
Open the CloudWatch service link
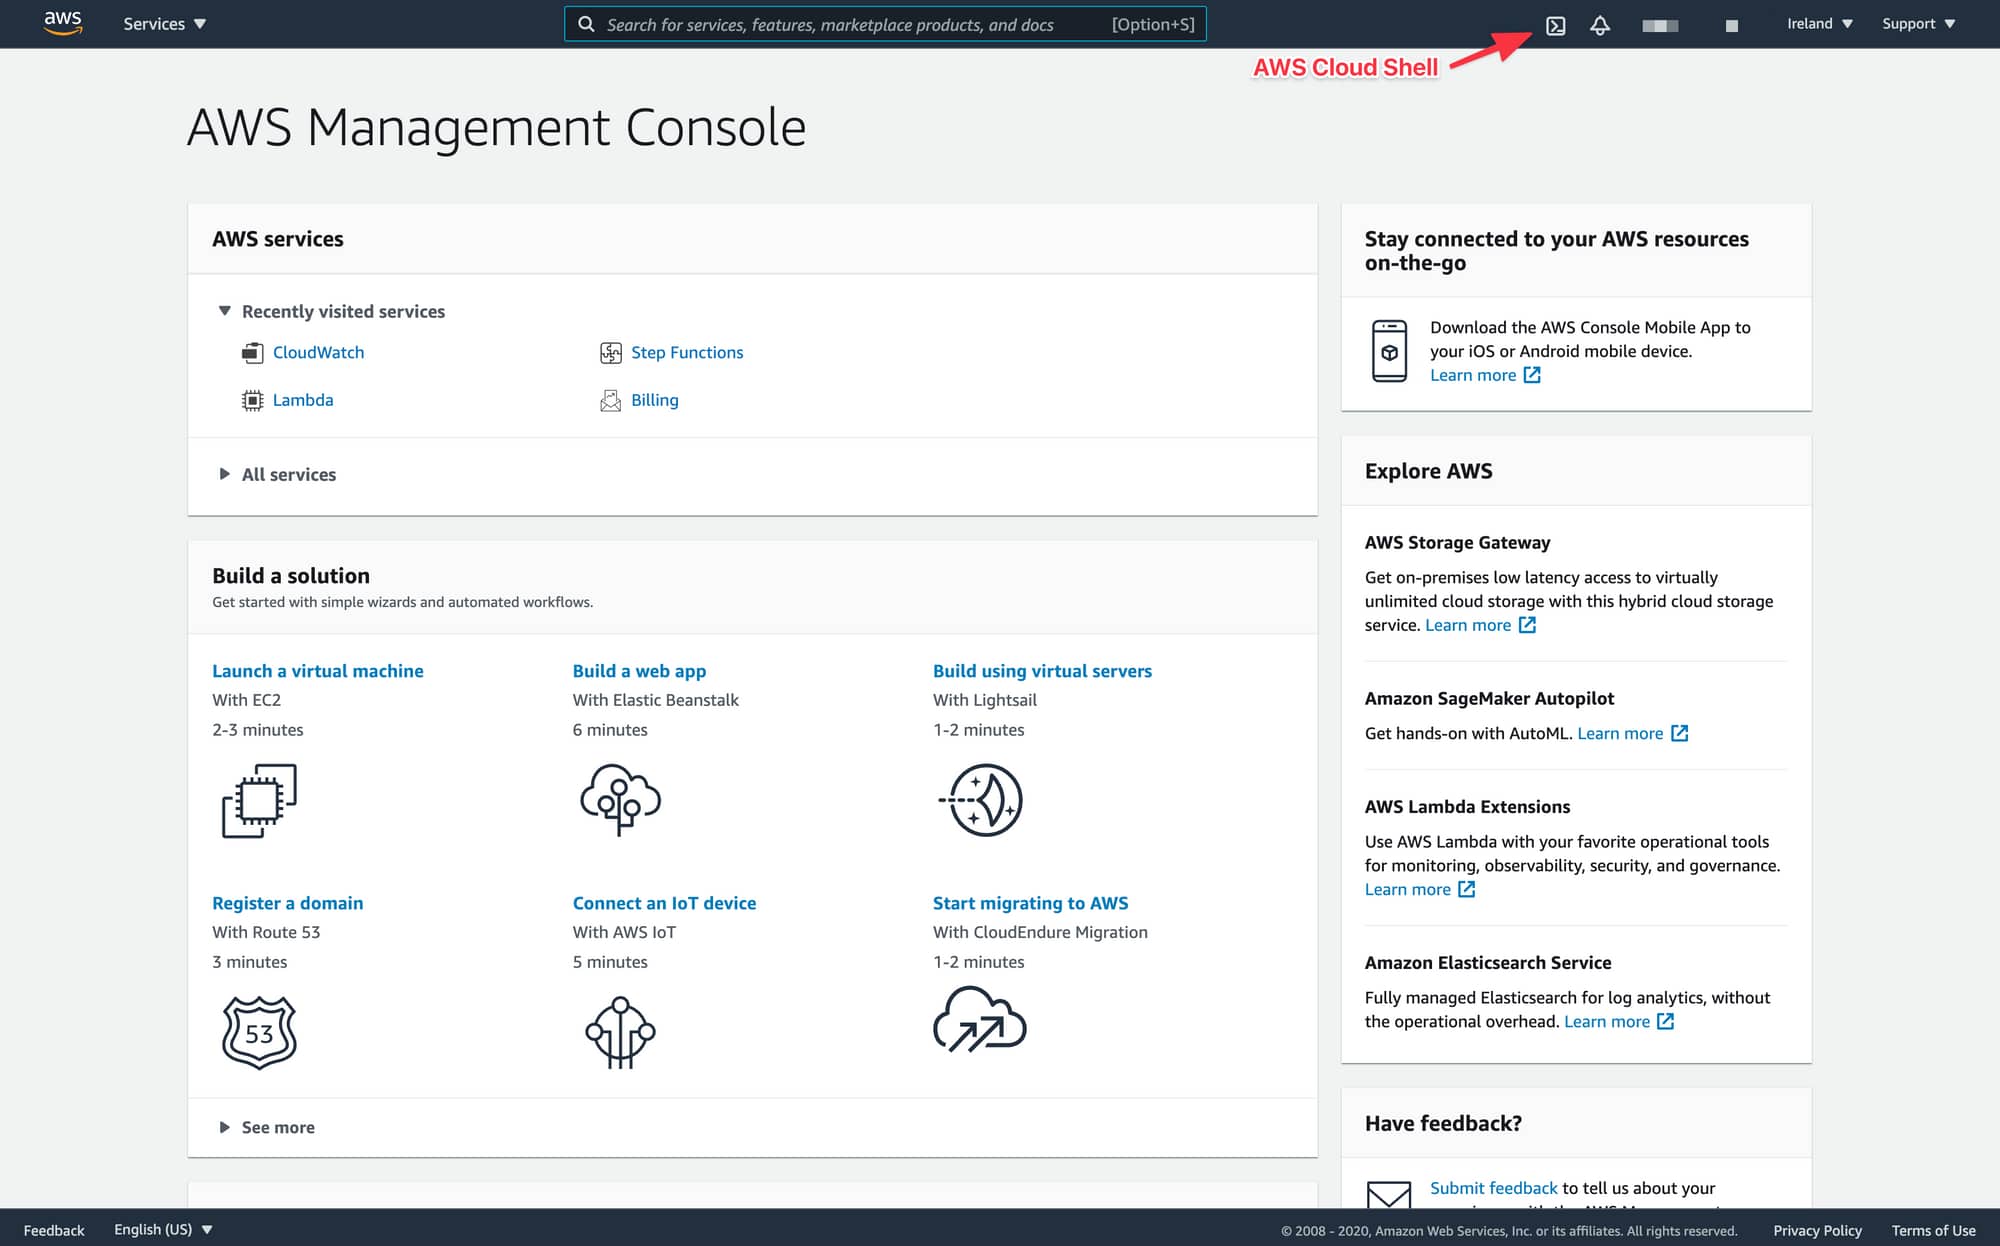point(318,353)
